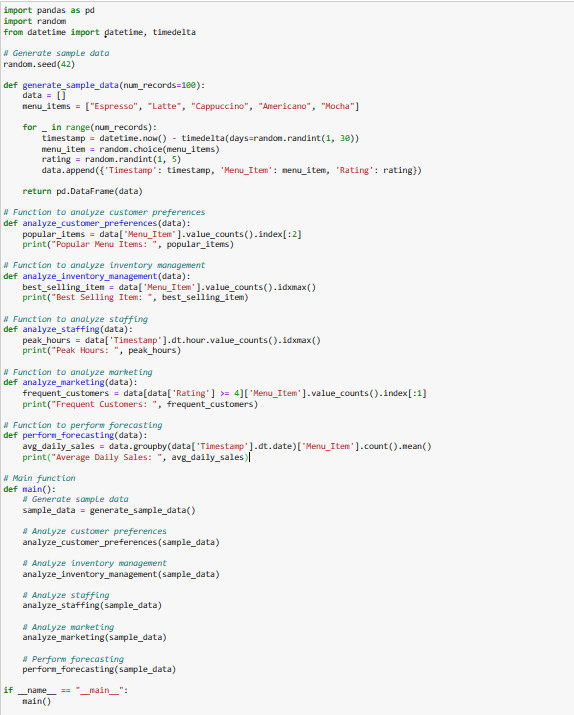This screenshot has height=715, width=574.
Task: Click the 'if __name__ == "__main__":' line
Action: [x=66, y=689]
